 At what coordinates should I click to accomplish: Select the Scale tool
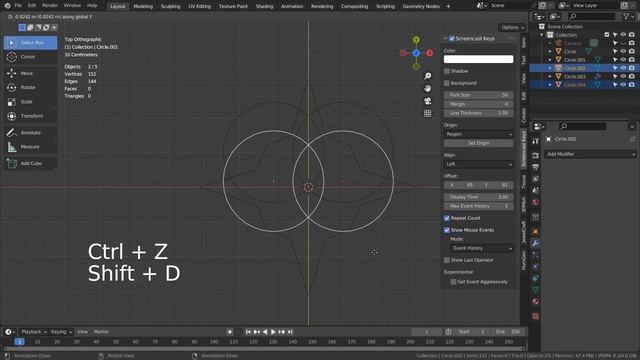point(31,102)
